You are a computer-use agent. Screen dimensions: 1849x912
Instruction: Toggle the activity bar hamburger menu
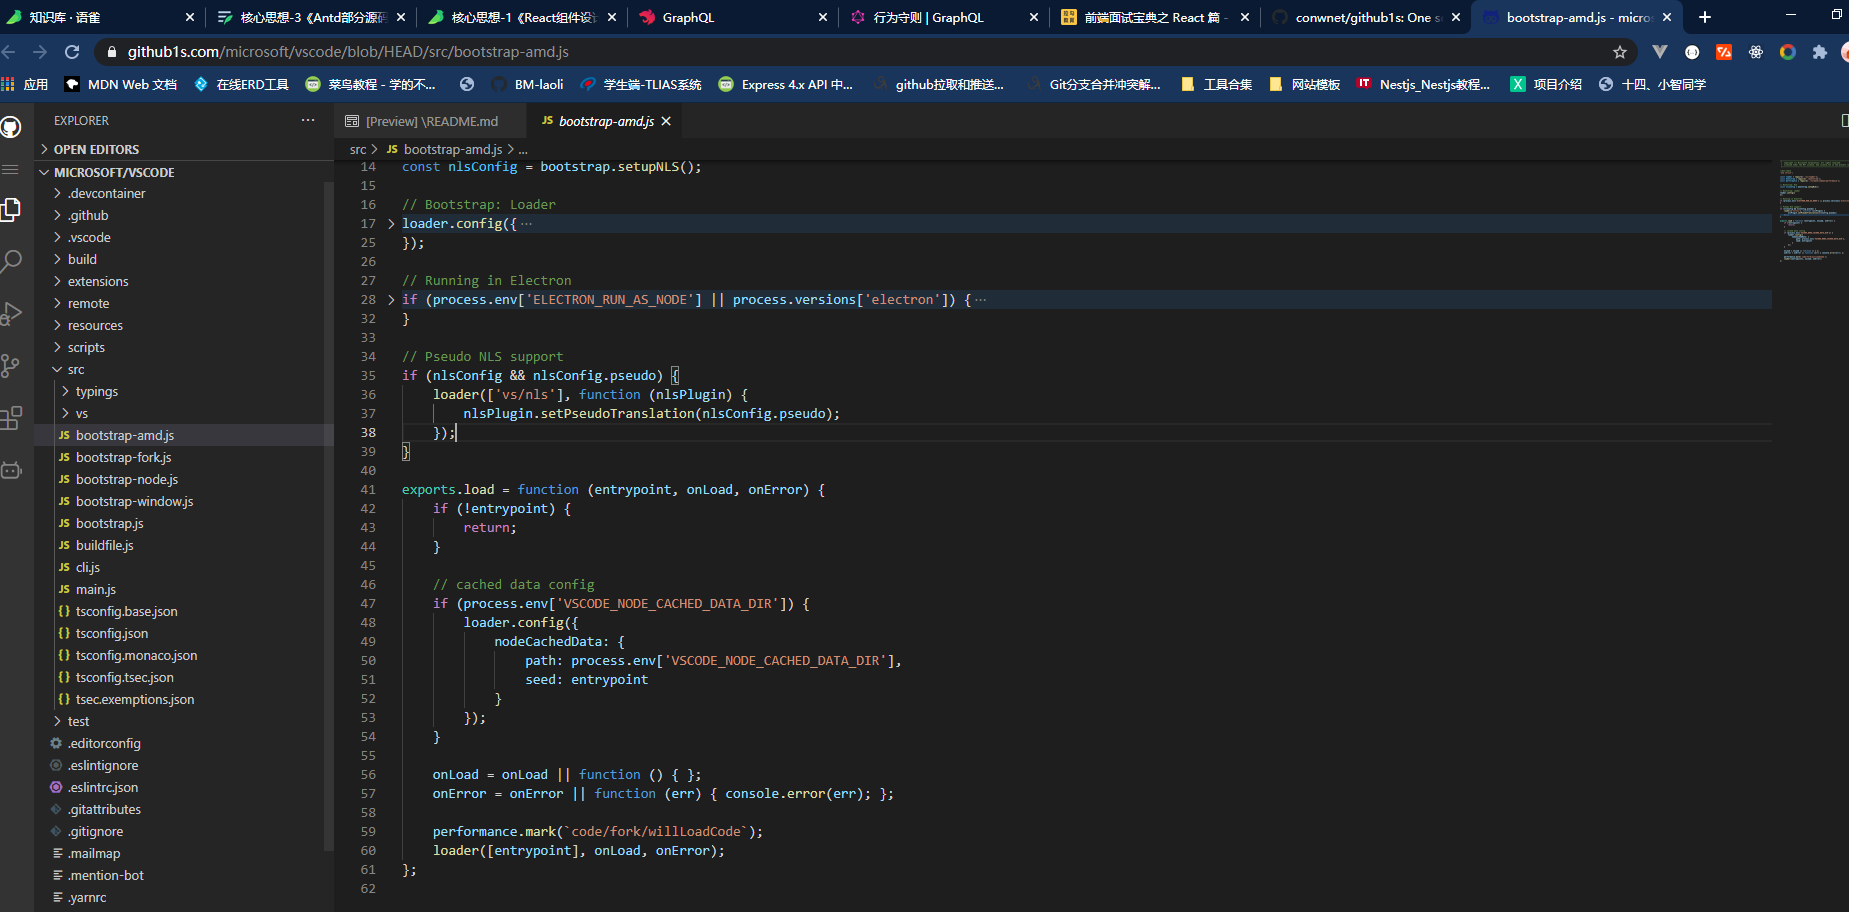11,170
